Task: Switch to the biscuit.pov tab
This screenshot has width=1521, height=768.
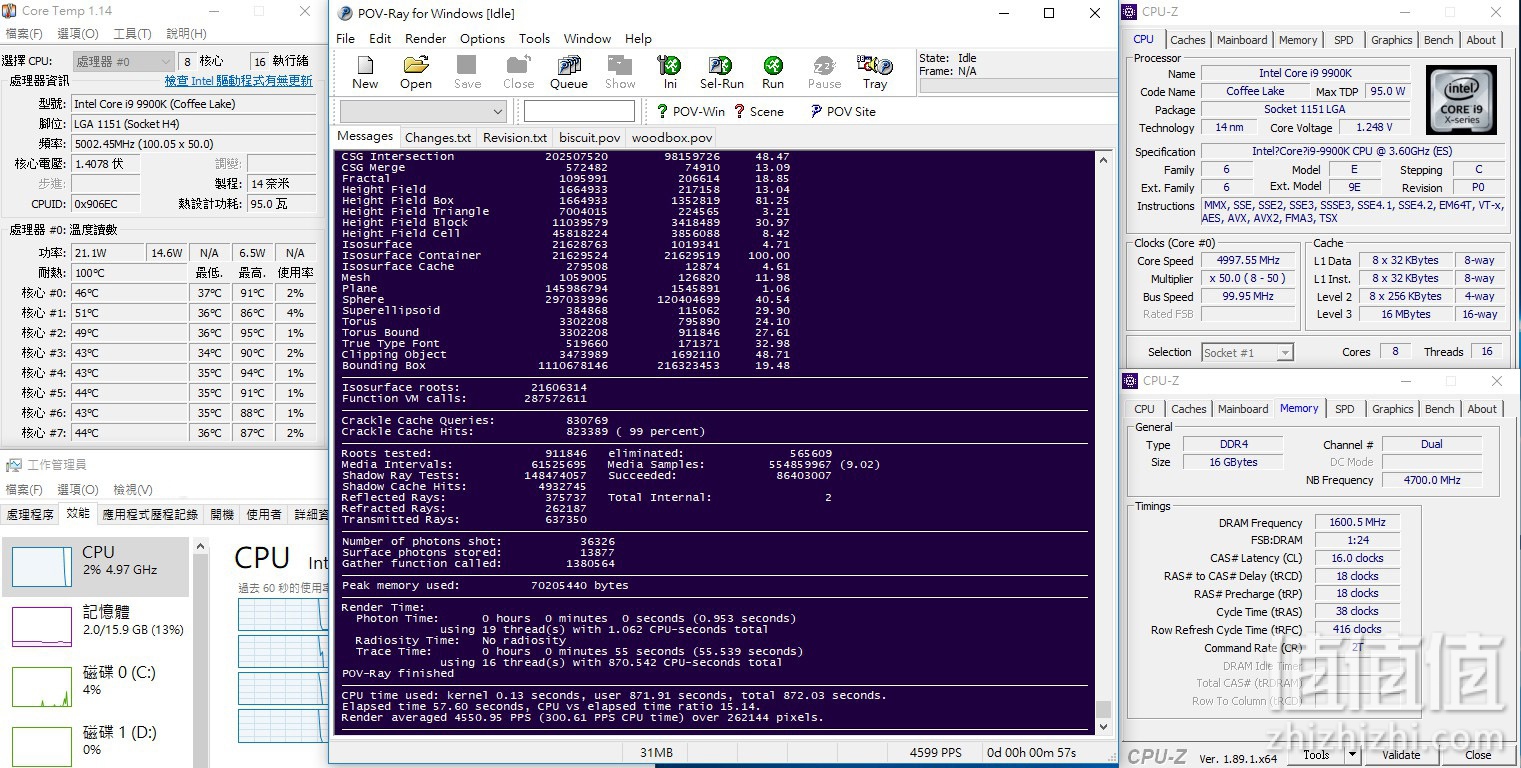Action: tap(590, 138)
